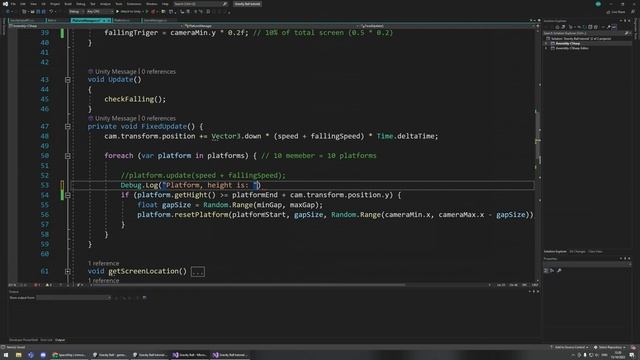Screen dimensions: 640x360
Task: Switch to the Solution Explorer bottom tab
Action: pyautogui.click(x=555, y=251)
